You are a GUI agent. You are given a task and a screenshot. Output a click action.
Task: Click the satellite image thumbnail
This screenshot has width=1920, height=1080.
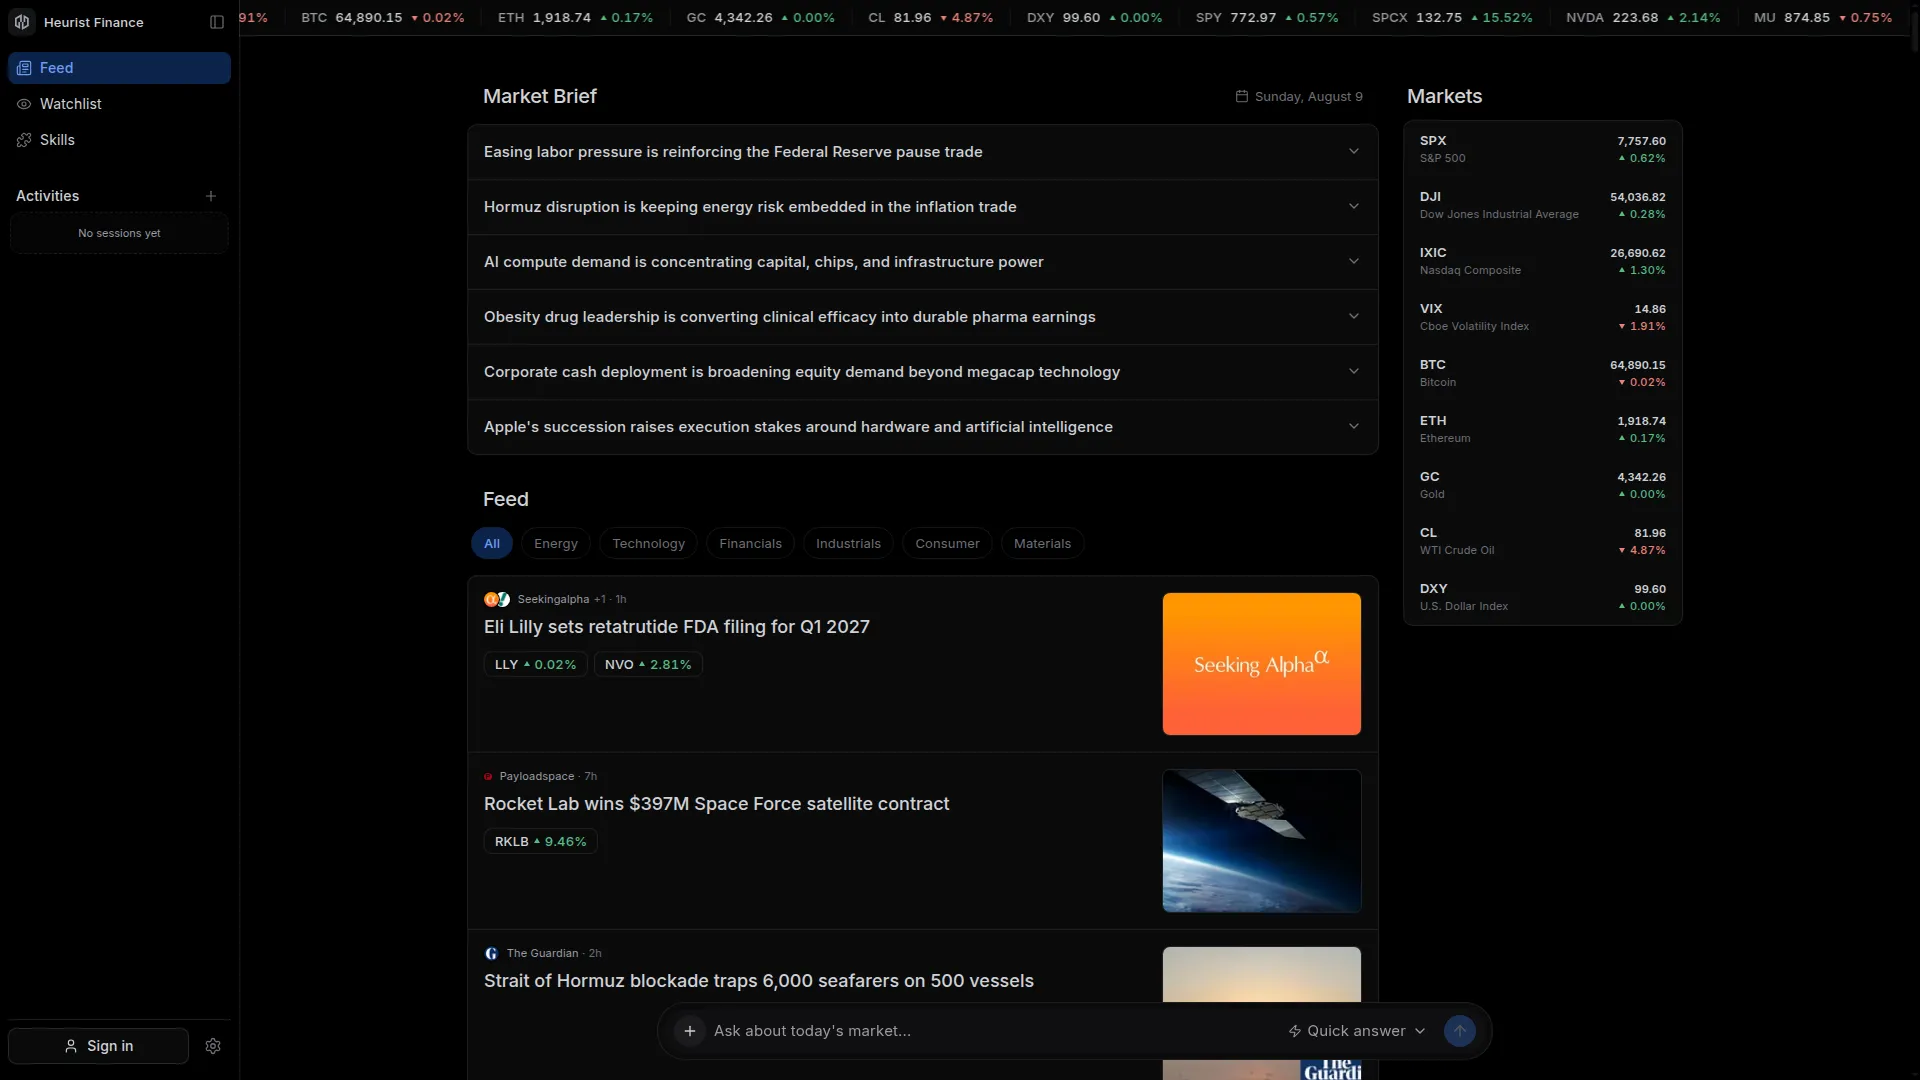(x=1262, y=841)
